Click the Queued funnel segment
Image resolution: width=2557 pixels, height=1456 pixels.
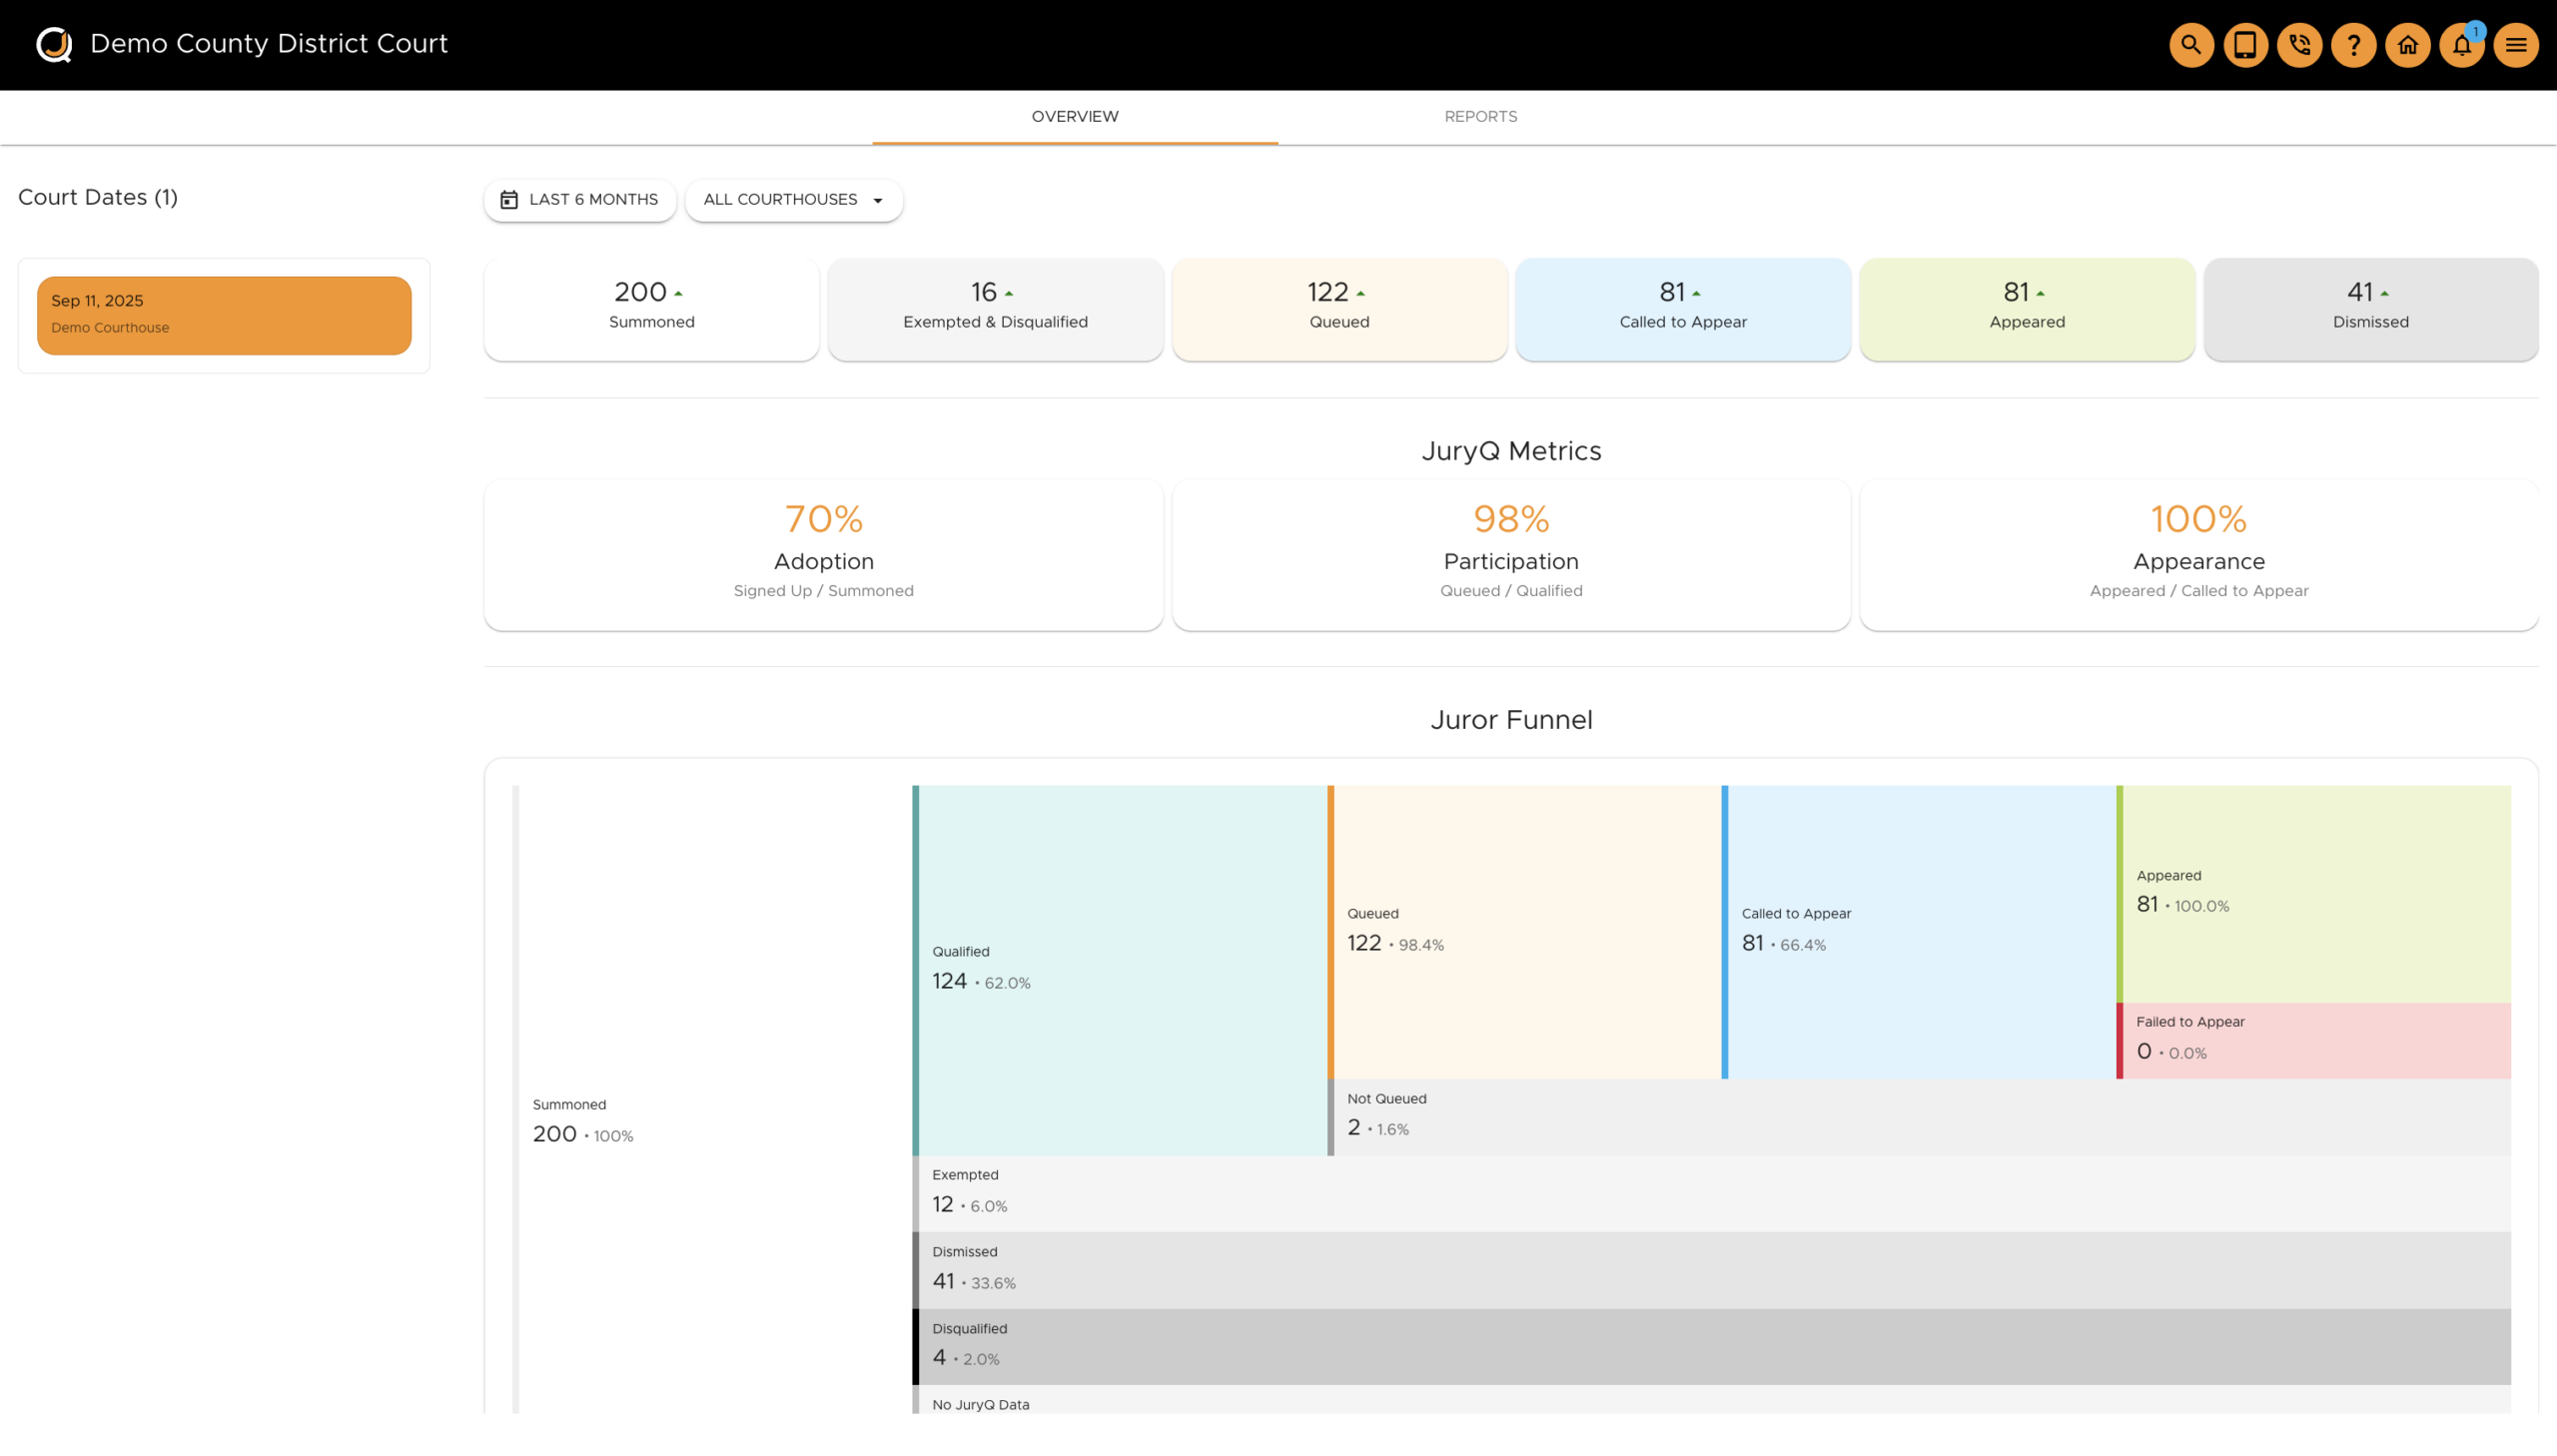click(x=1525, y=930)
